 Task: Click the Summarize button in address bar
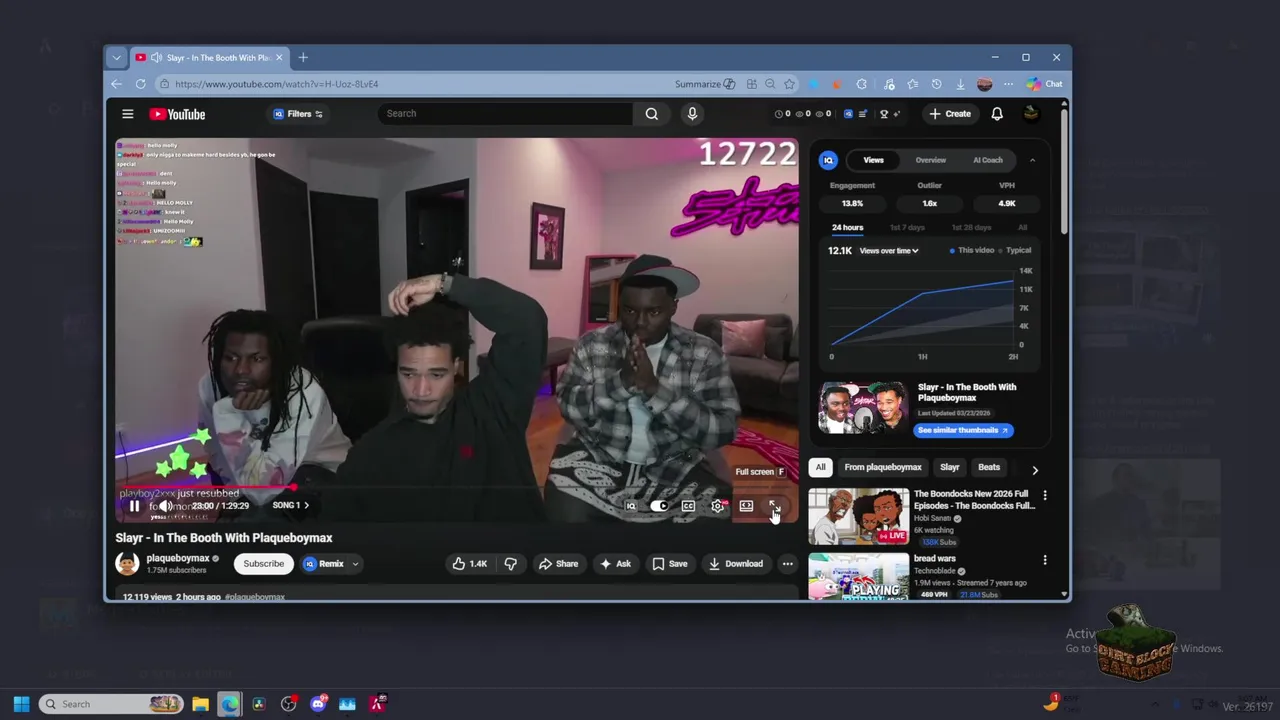(705, 84)
